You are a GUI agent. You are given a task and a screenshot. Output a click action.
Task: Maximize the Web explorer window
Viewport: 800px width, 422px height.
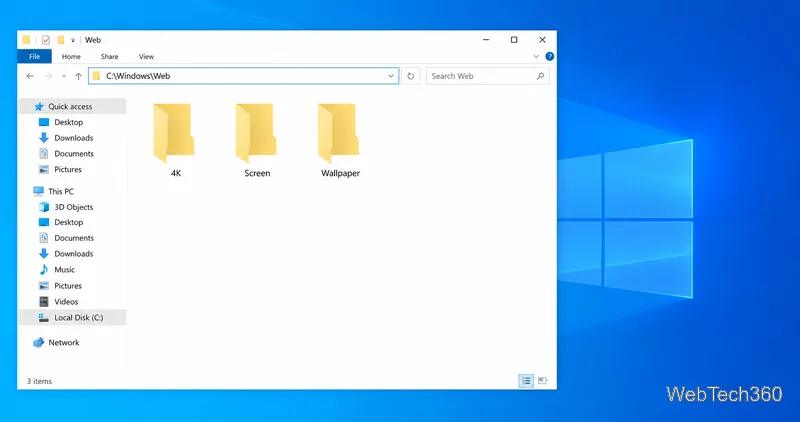tap(514, 40)
